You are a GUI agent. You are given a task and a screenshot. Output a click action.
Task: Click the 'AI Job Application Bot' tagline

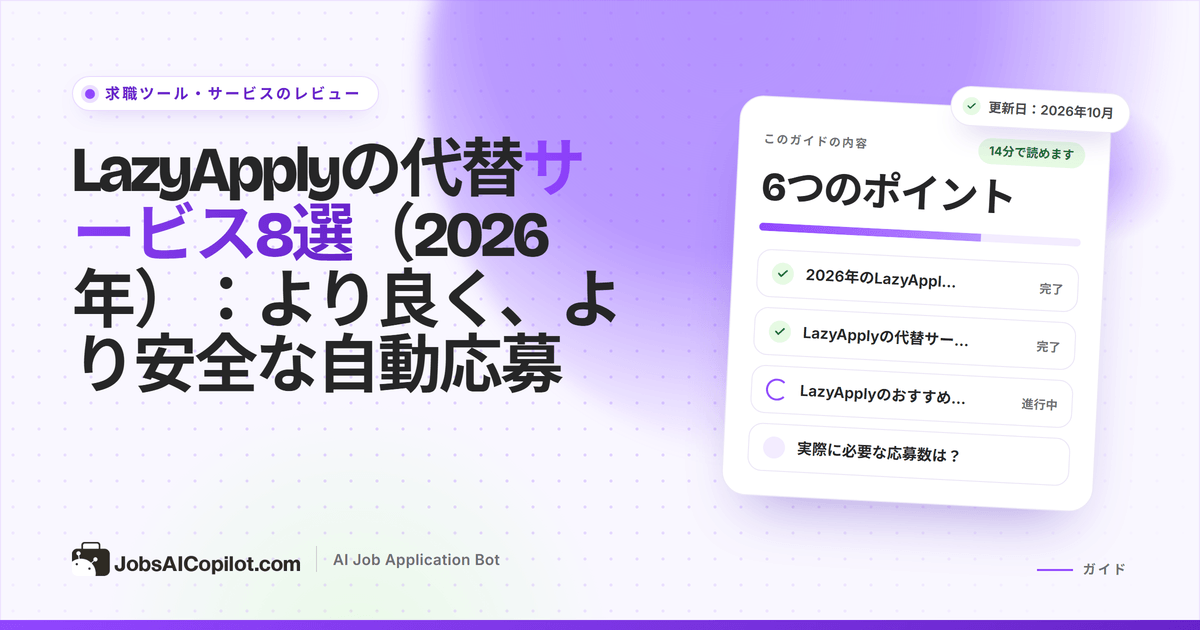[416, 560]
